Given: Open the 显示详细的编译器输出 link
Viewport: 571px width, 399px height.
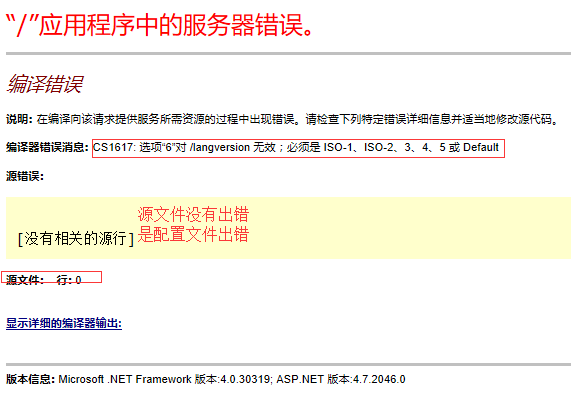Looking at the screenshot, I should click(x=64, y=323).
